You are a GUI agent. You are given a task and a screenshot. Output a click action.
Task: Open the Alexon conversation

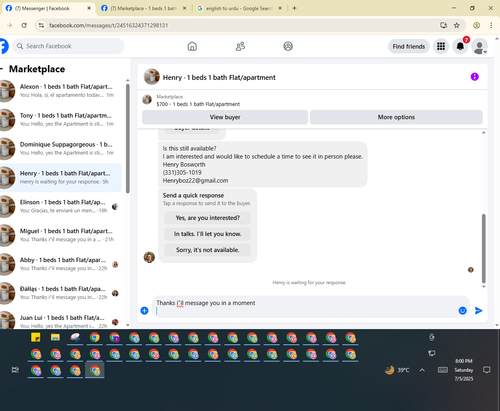coord(61,91)
